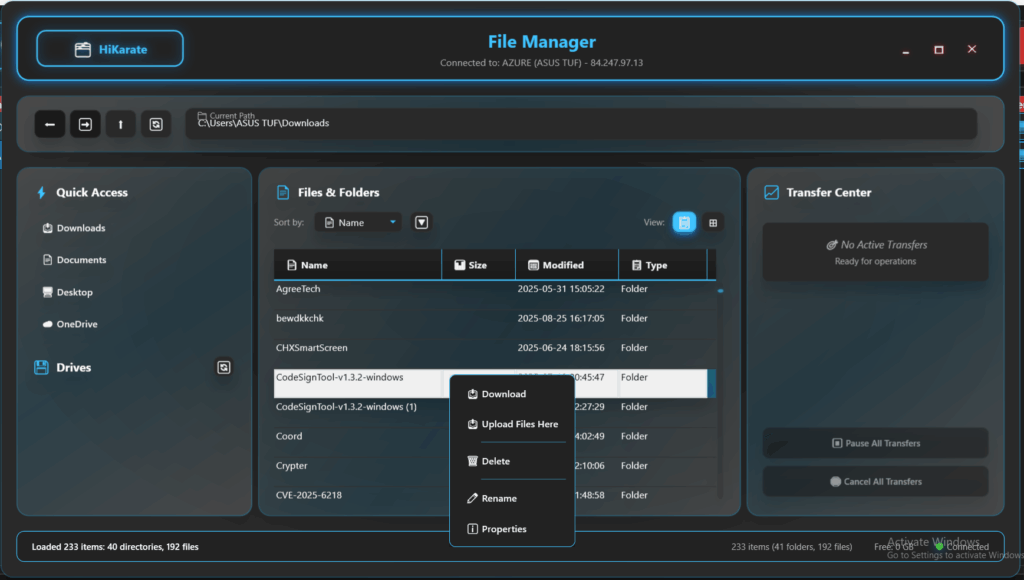Click Pause All Transfers button
1024x580 pixels.
point(875,443)
